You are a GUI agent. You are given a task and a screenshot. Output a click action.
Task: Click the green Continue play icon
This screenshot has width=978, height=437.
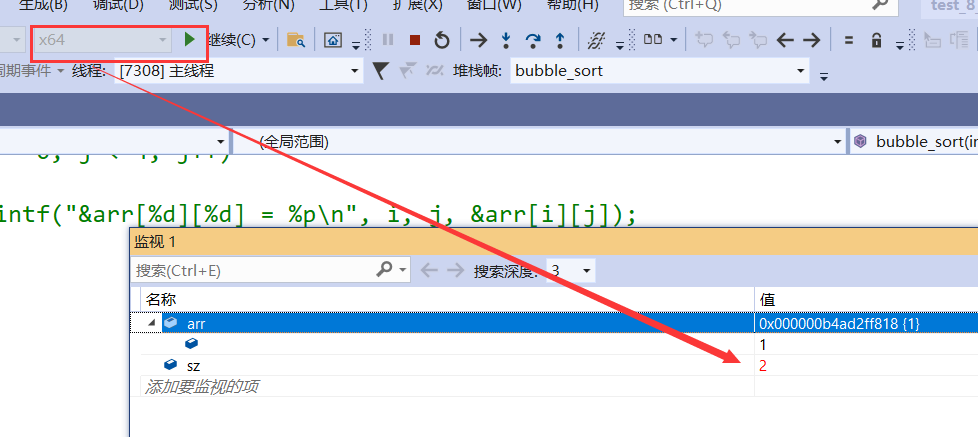190,40
